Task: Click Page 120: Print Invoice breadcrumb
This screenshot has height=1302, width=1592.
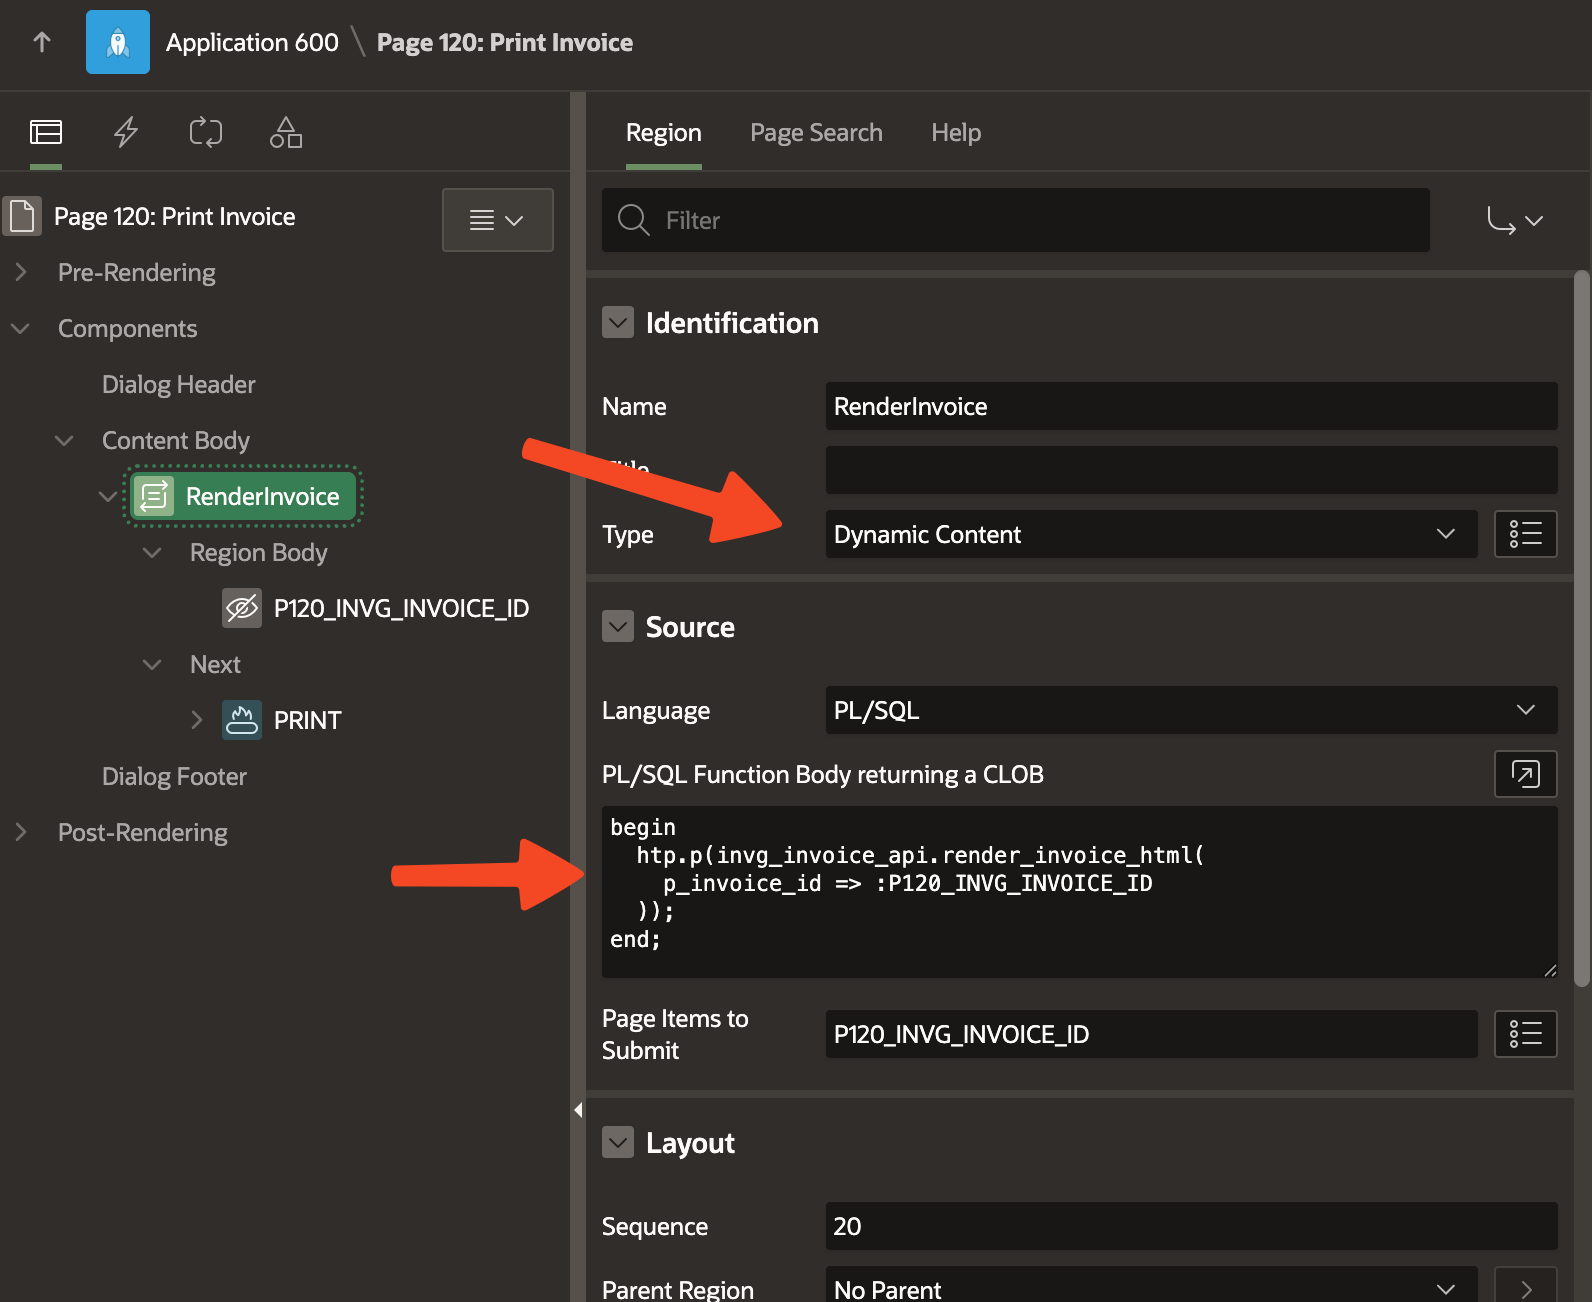Action: coord(505,42)
